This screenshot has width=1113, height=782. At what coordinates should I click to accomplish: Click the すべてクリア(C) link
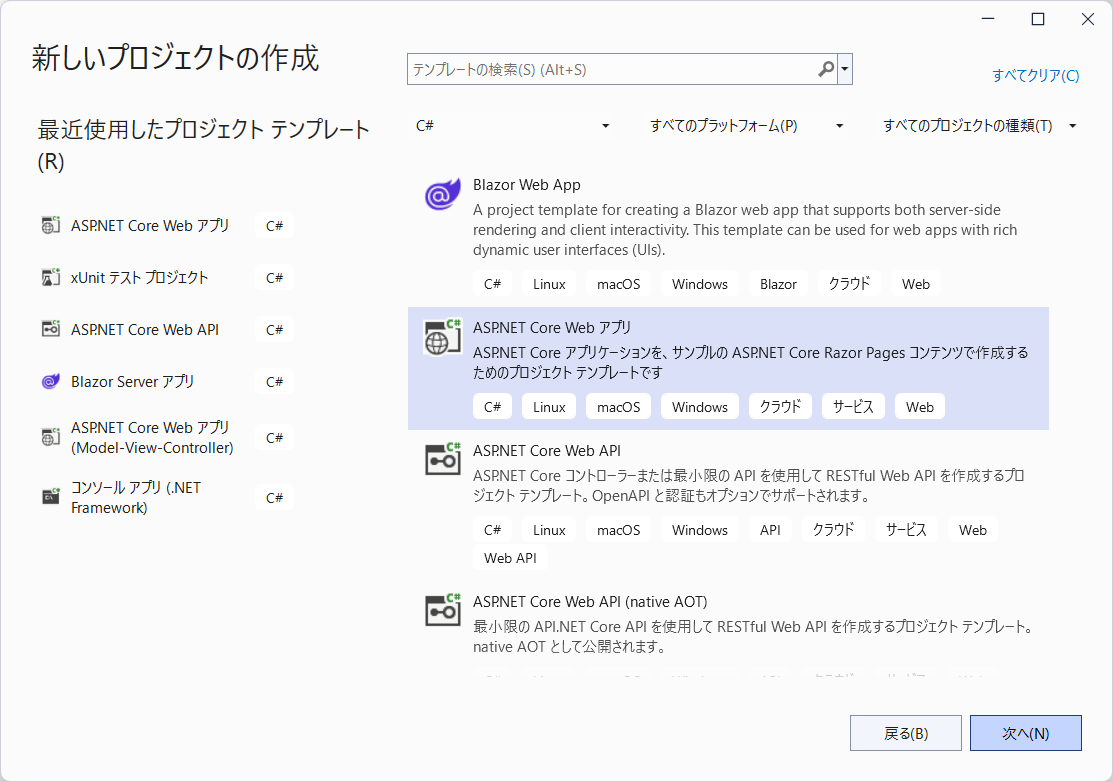click(x=1036, y=75)
